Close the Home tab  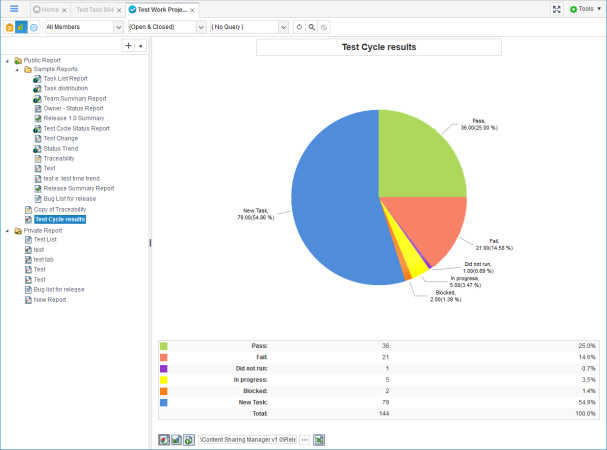[64, 10]
